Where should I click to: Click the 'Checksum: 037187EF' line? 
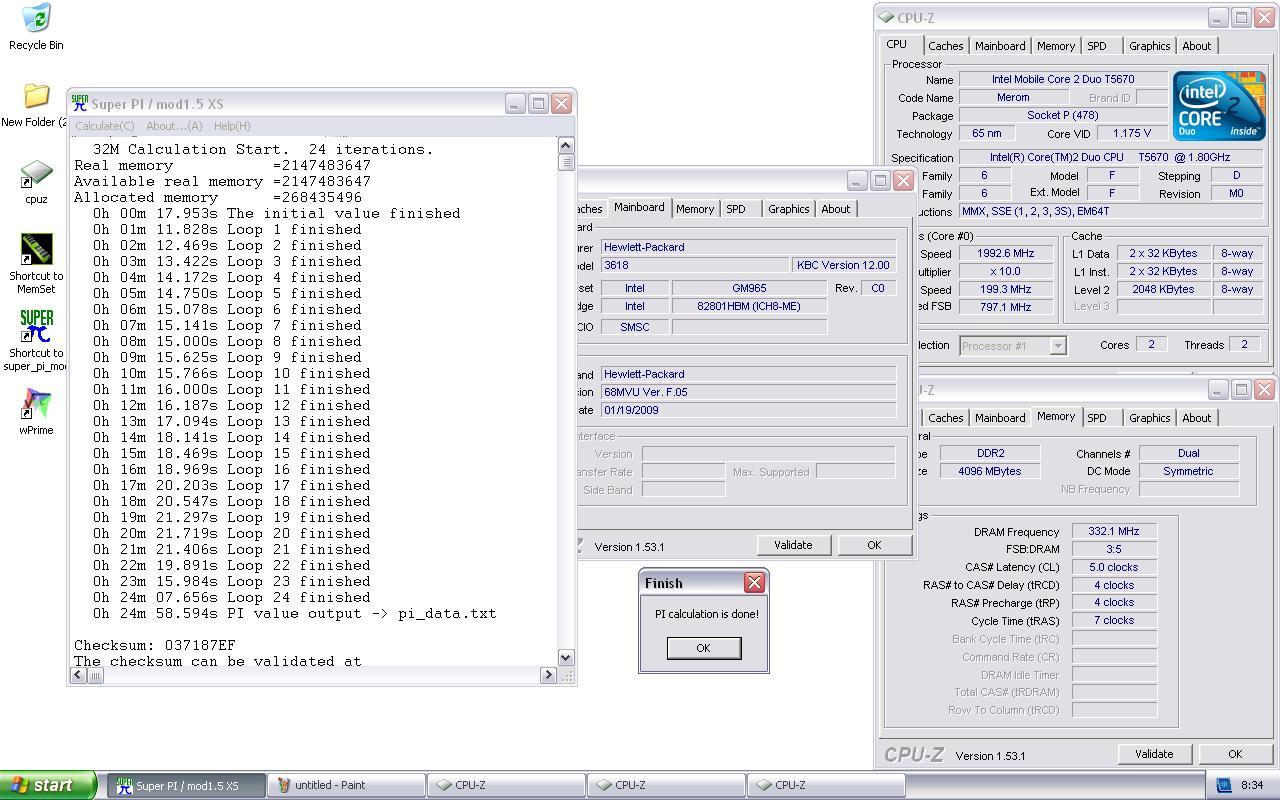click(x=154, y=645)
